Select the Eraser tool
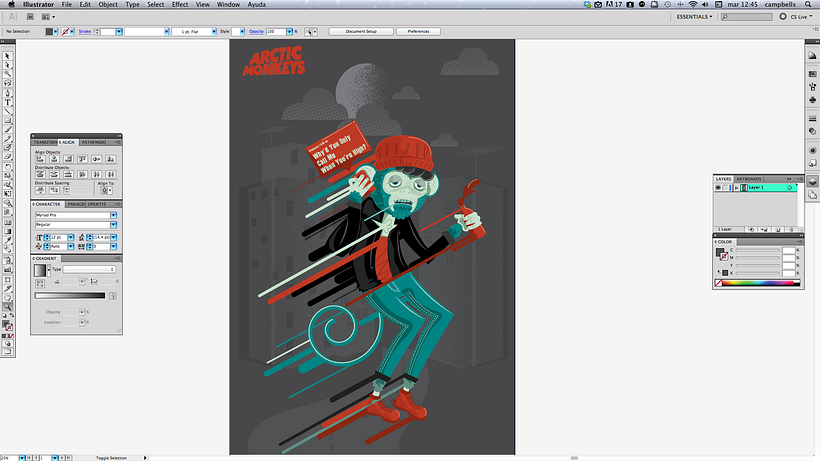Image resolution: width=820 pixels, height=461 pixels. pos(7,157)
